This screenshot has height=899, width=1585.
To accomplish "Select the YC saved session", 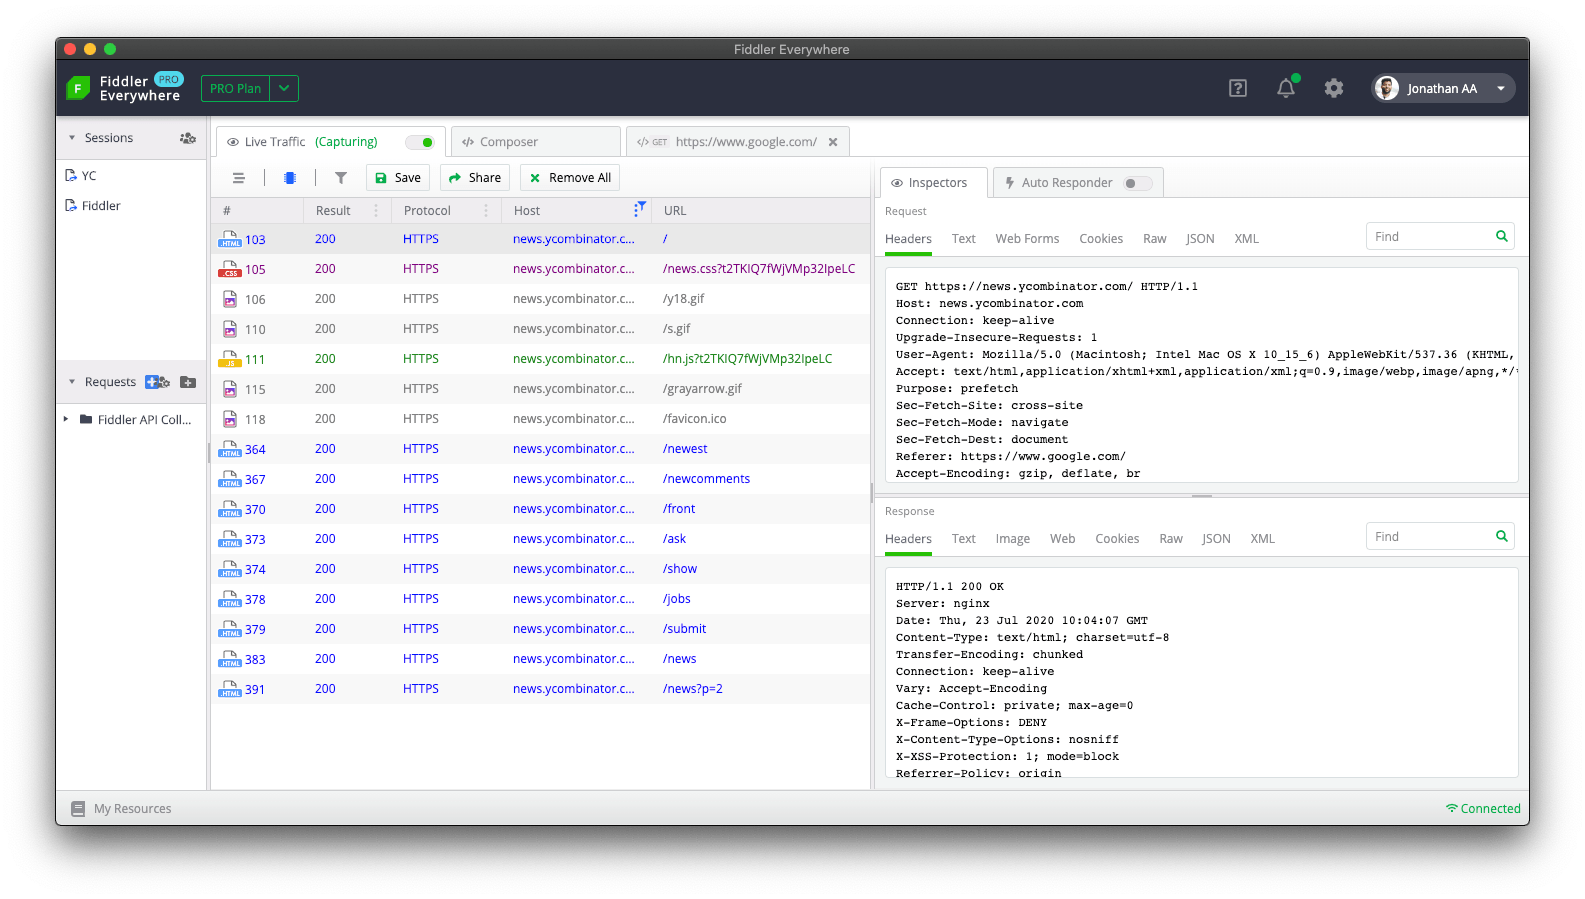I will [x=131, y=176].
